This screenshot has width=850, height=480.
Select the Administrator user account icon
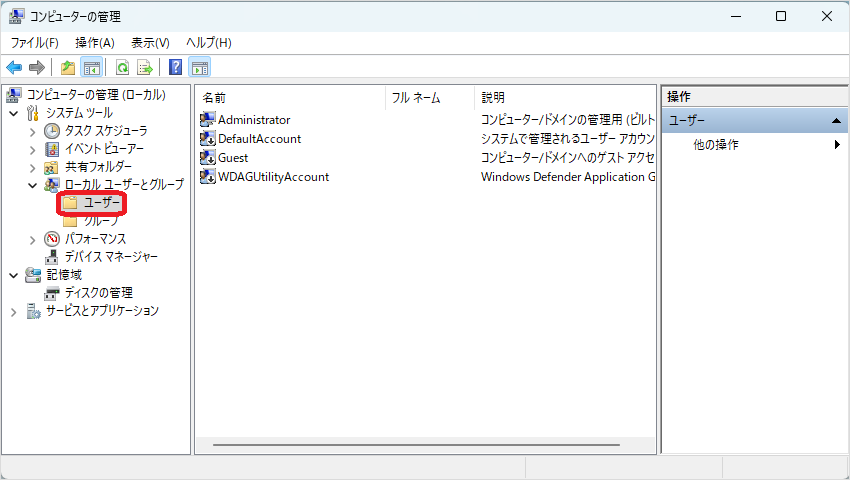[208, 120]
